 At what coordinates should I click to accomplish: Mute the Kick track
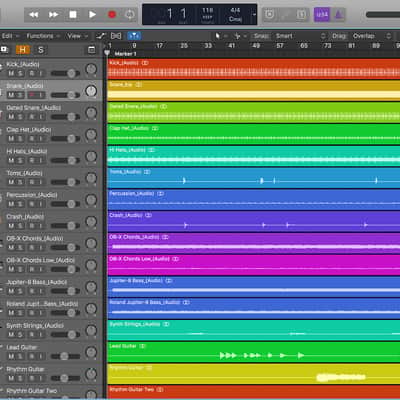tap(11, 73)
